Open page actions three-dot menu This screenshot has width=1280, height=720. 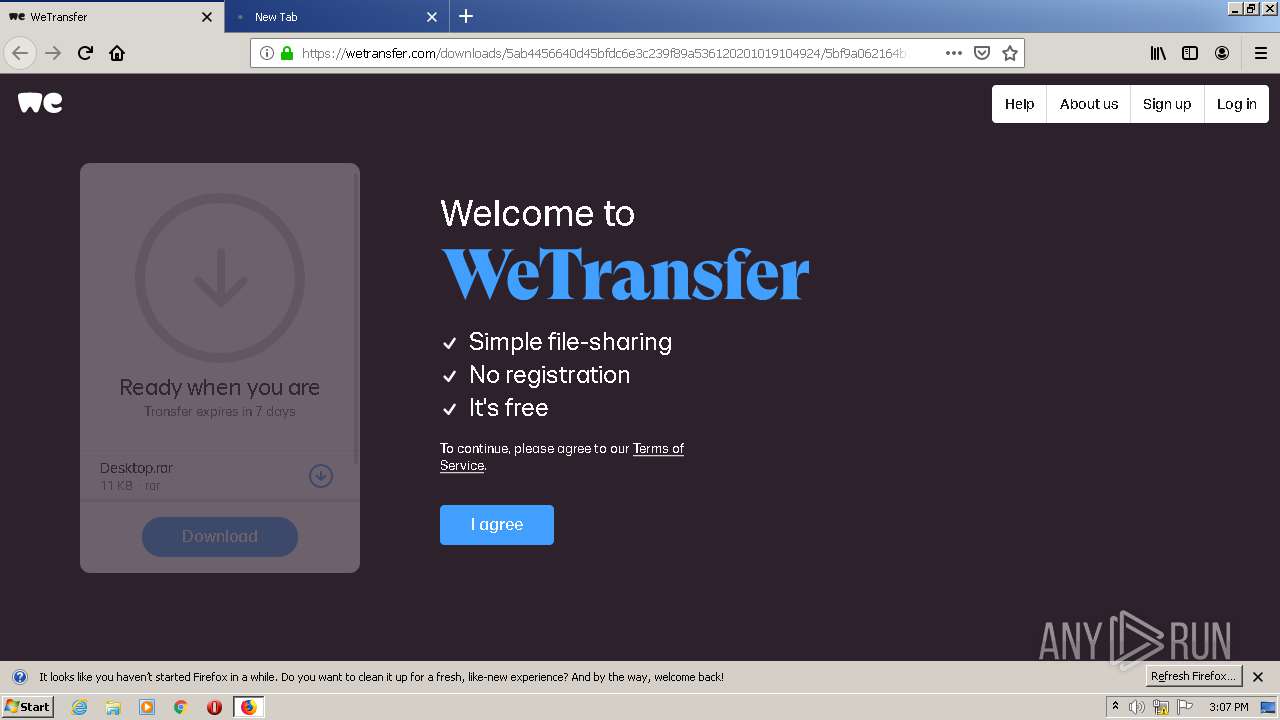[954, 53]
